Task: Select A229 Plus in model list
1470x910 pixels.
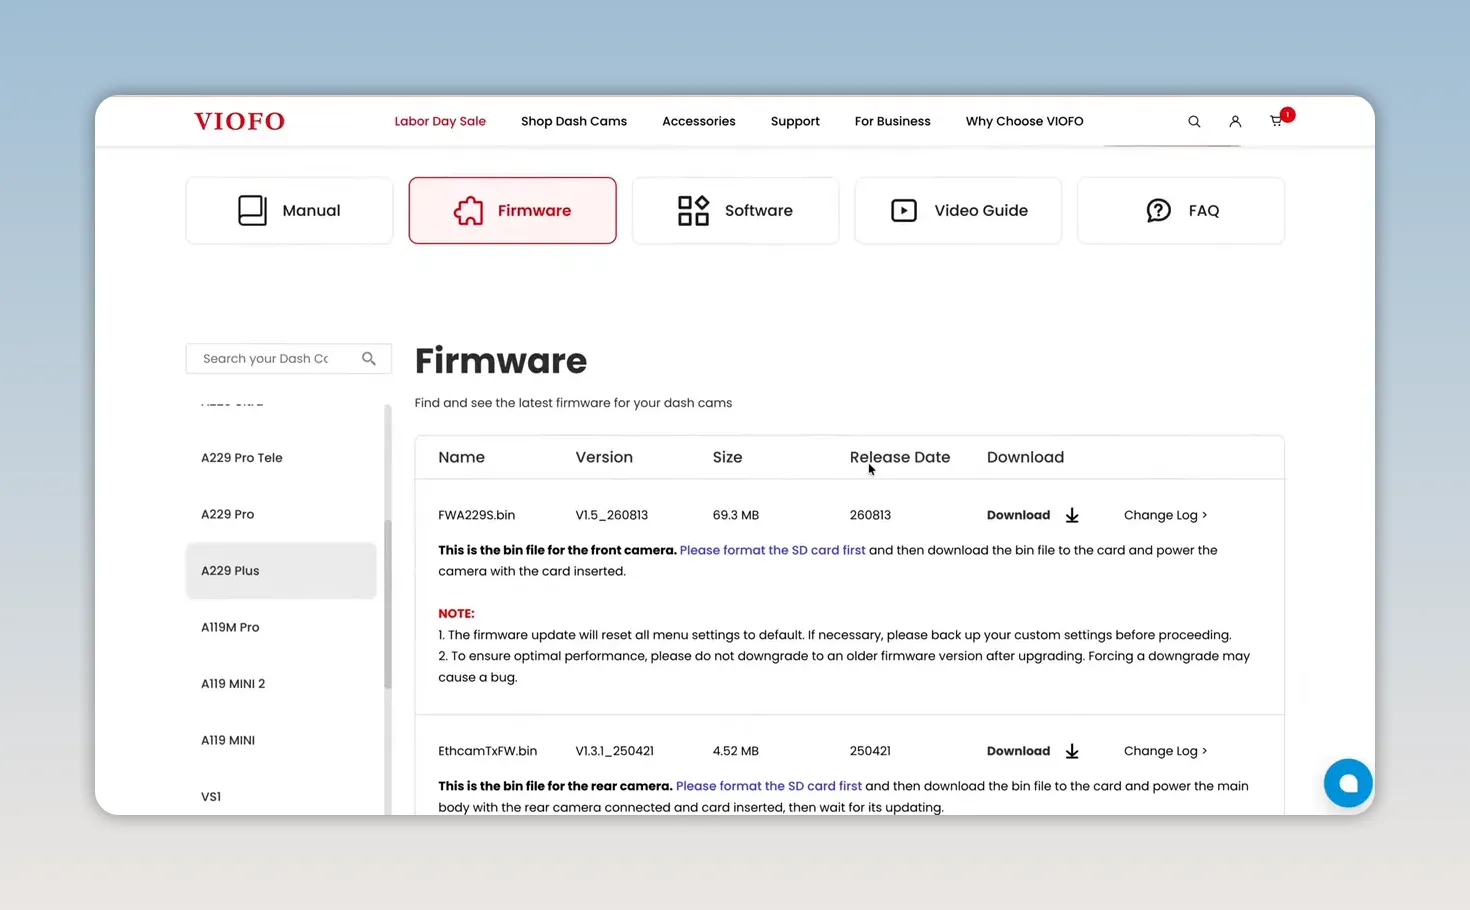Action: point(281,571)
